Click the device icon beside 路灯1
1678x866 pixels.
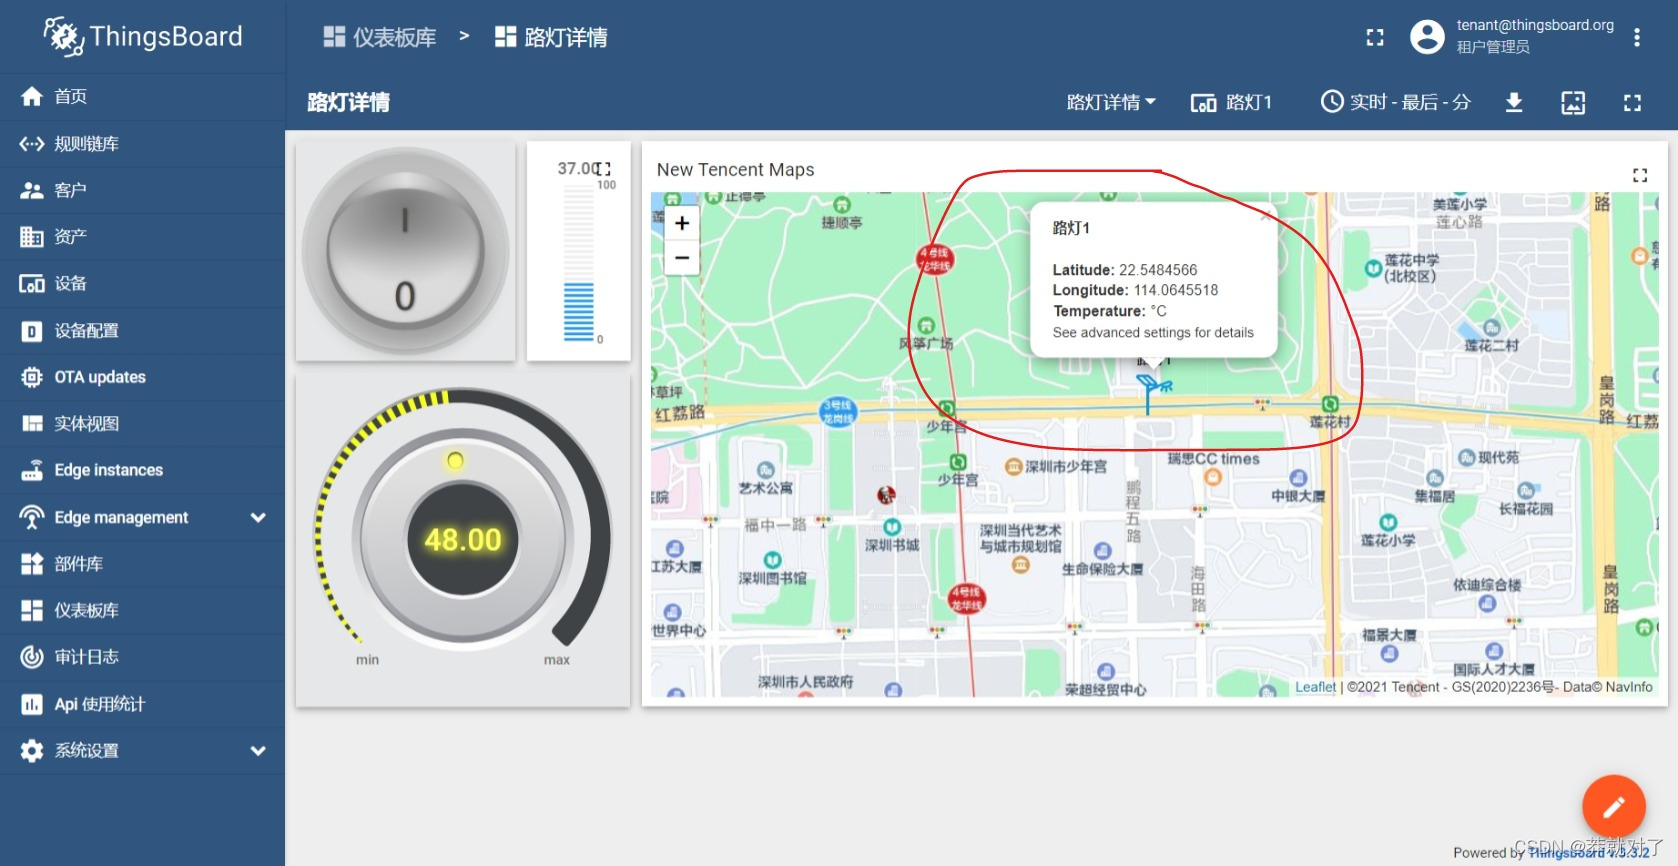[1203, 103]
